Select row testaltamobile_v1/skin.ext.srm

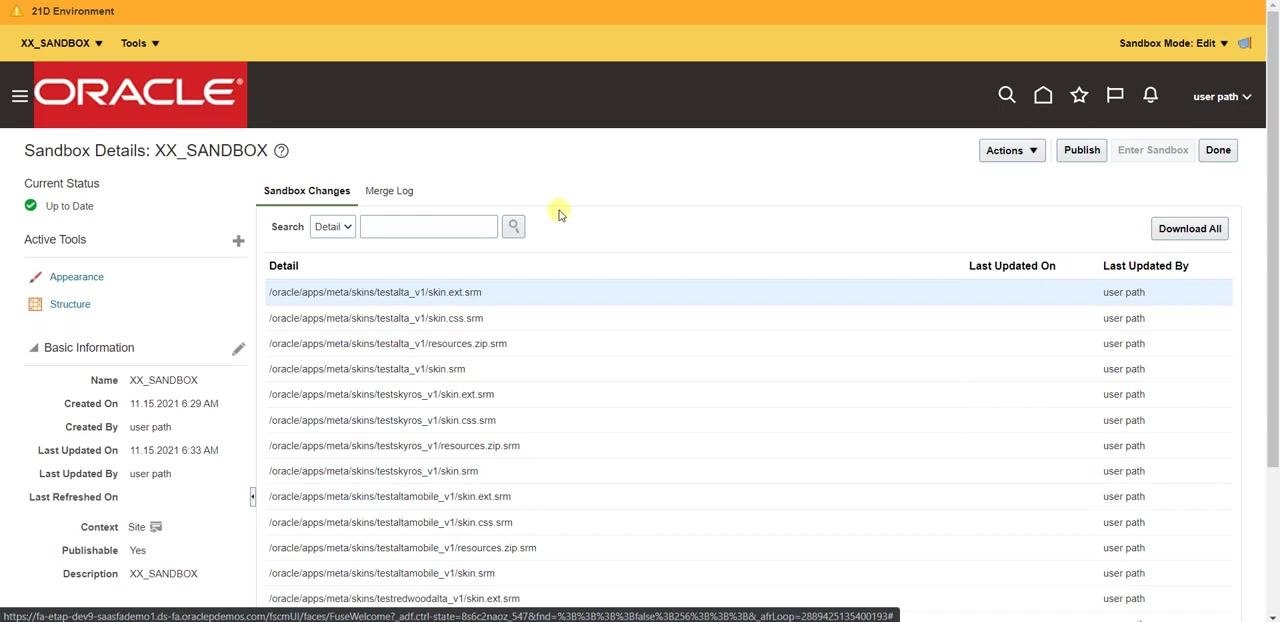[749, 497]
